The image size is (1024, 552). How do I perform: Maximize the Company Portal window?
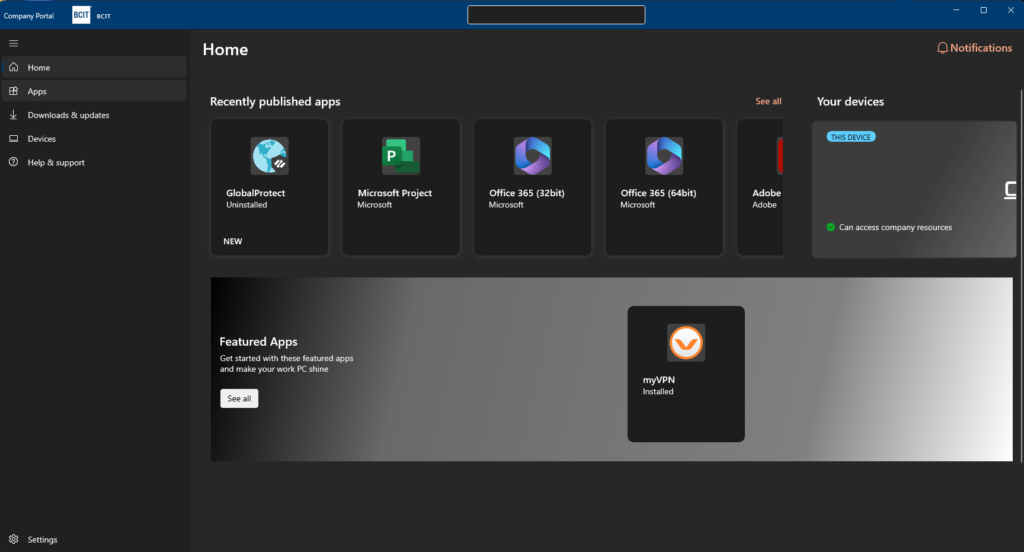pos(984,10)
